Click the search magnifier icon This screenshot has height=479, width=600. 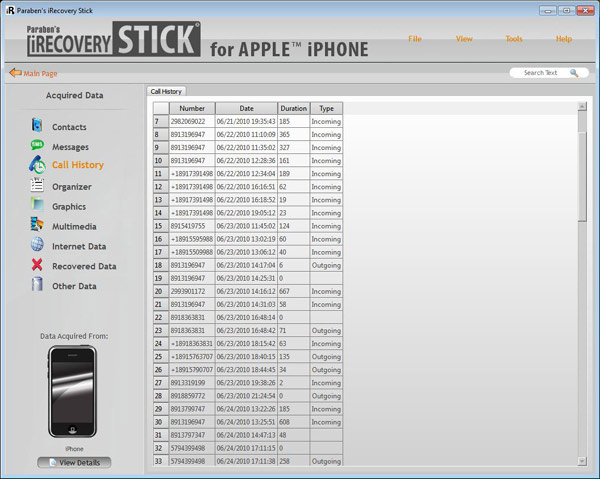[x=574, y=73]
